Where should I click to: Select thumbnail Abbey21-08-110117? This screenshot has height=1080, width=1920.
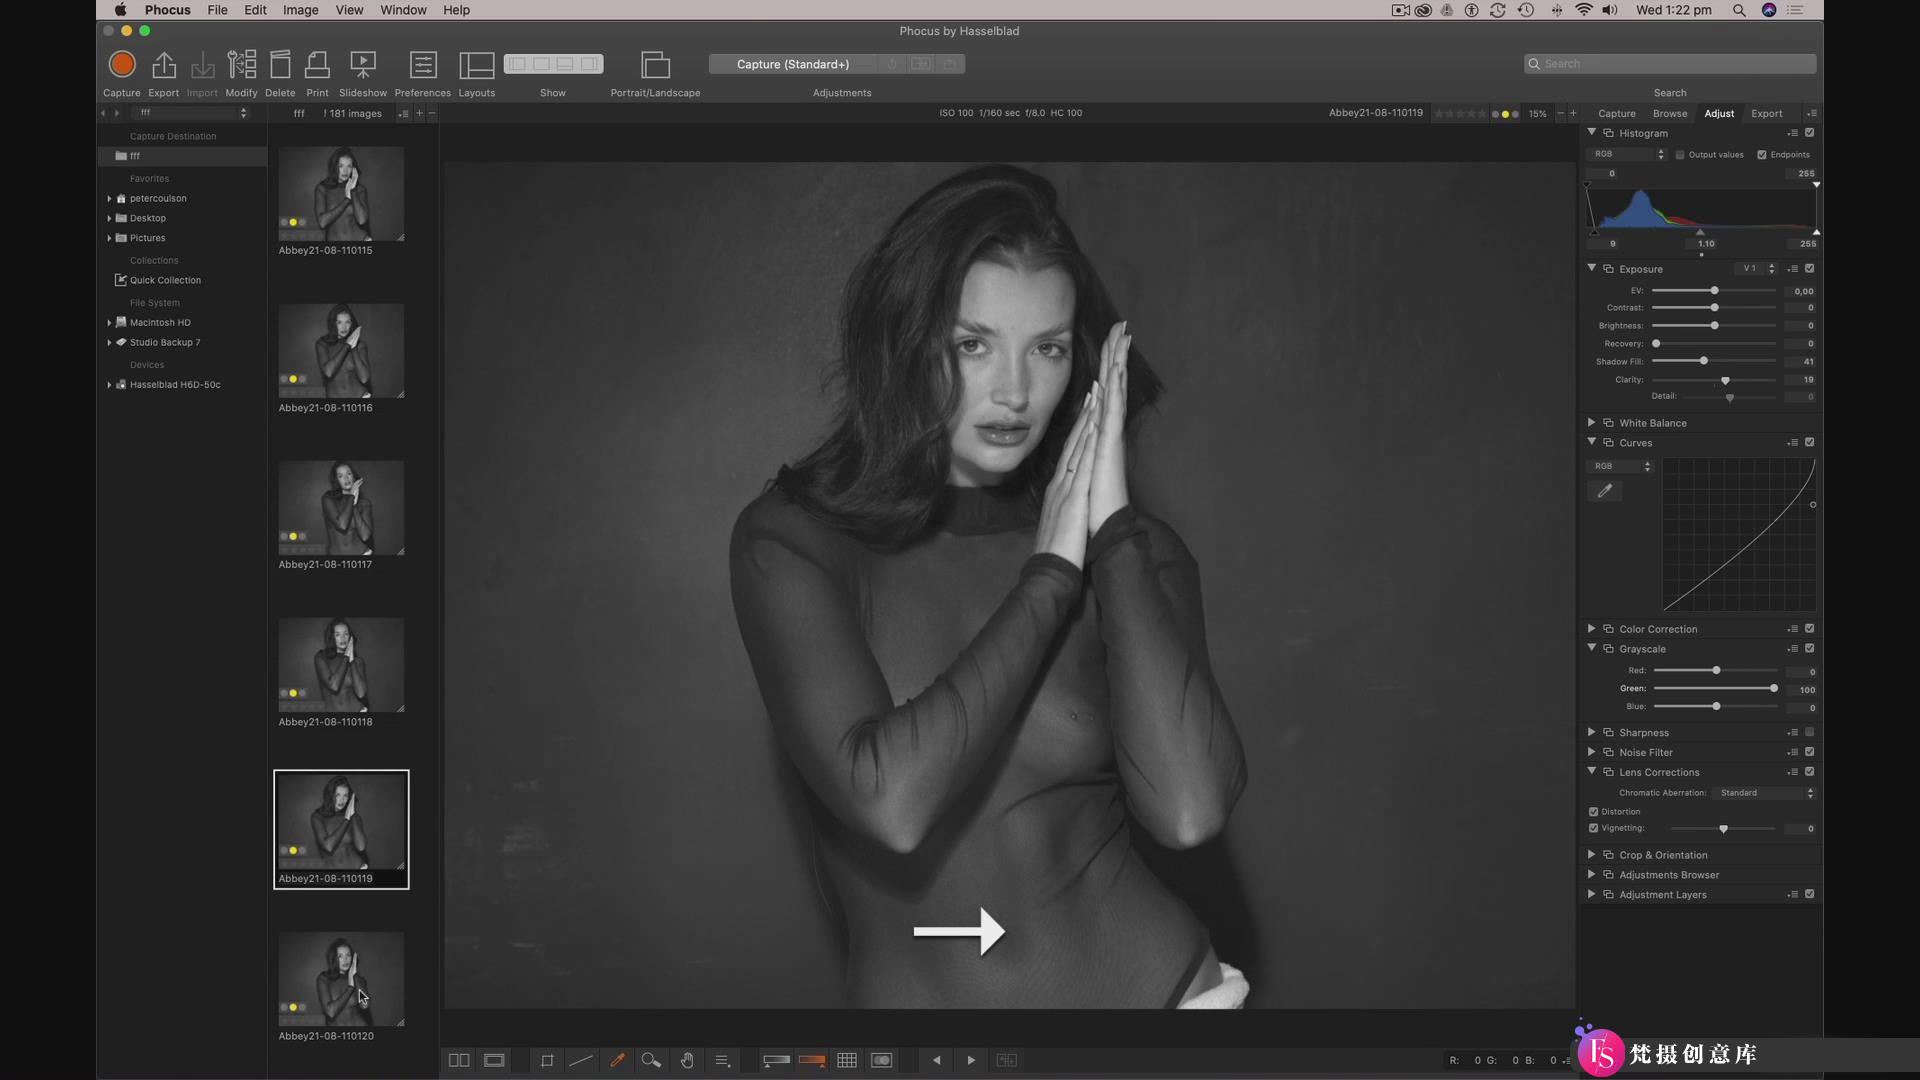[x=341, y=508]
